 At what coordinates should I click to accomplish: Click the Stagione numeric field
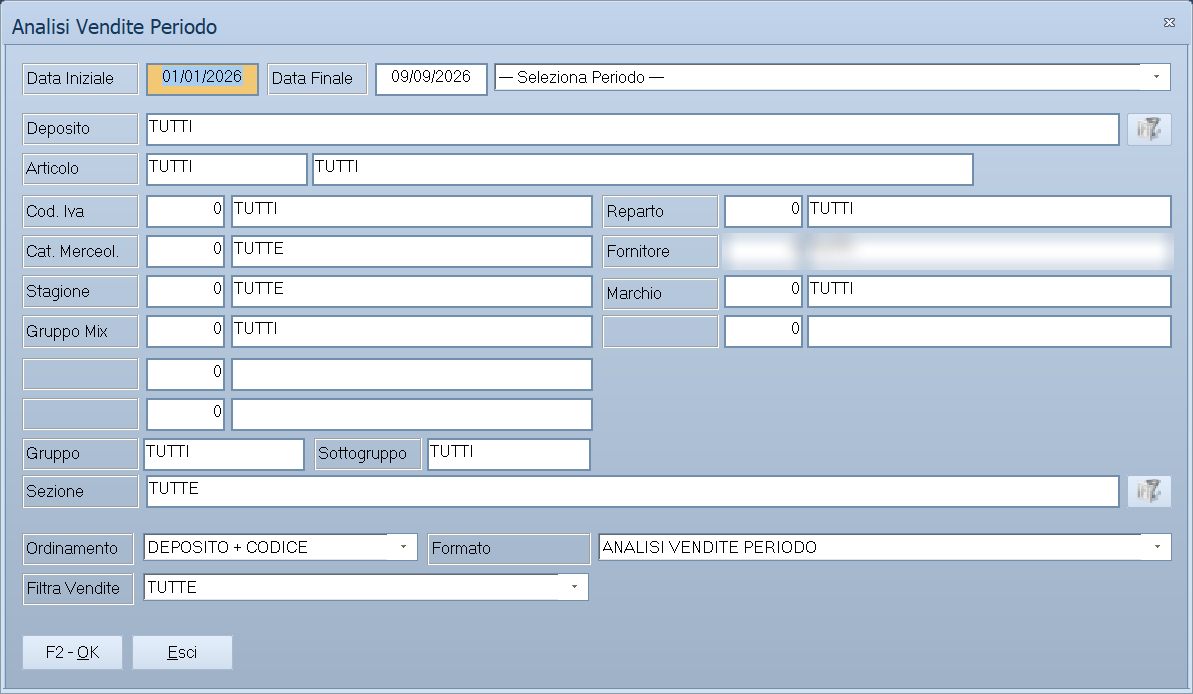[x=186, y=291]
